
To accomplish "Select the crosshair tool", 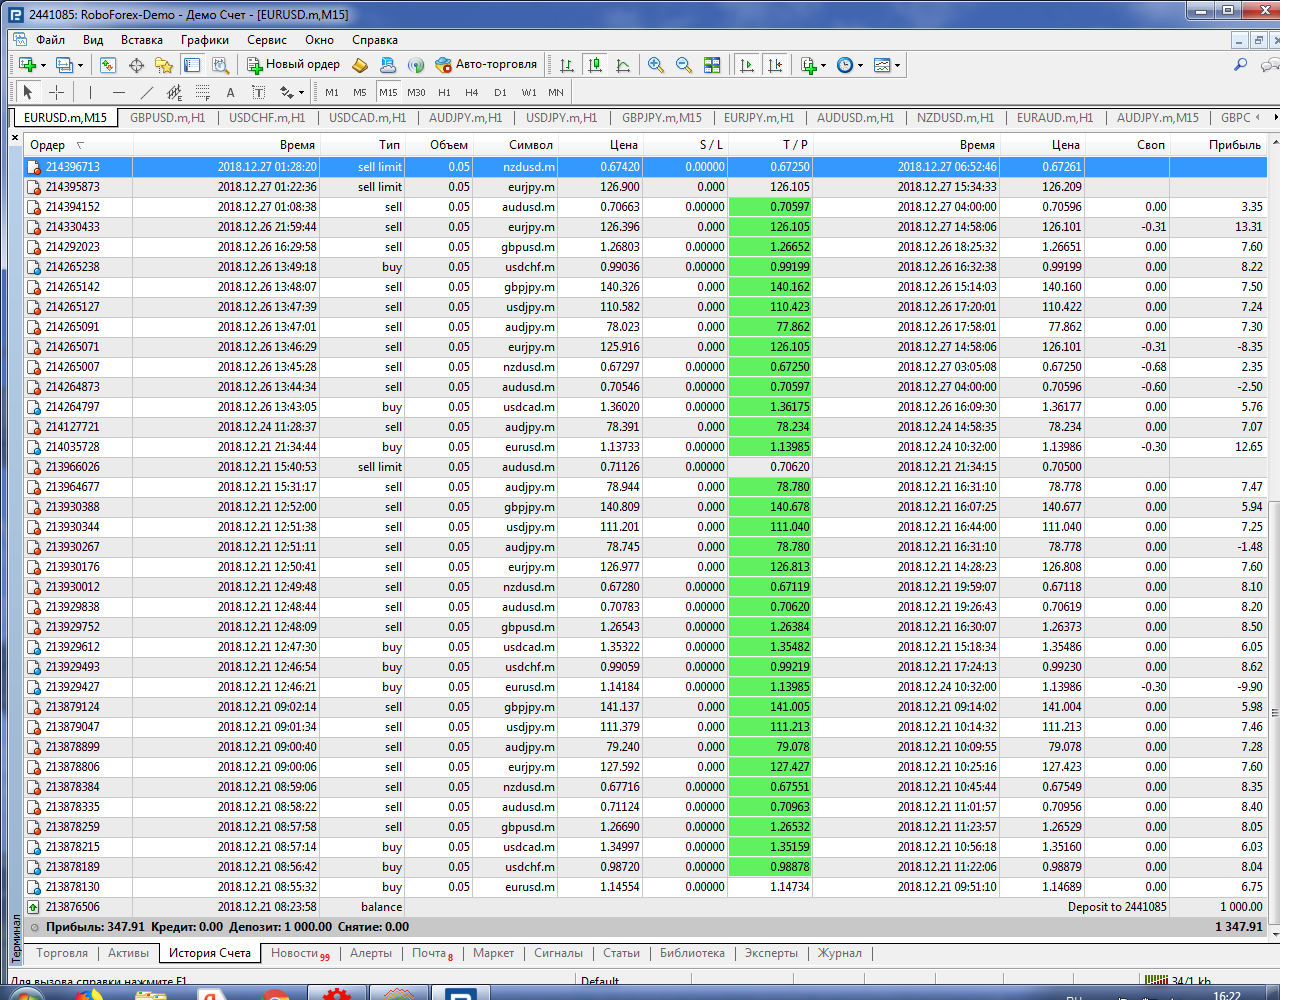I will 57,92.
